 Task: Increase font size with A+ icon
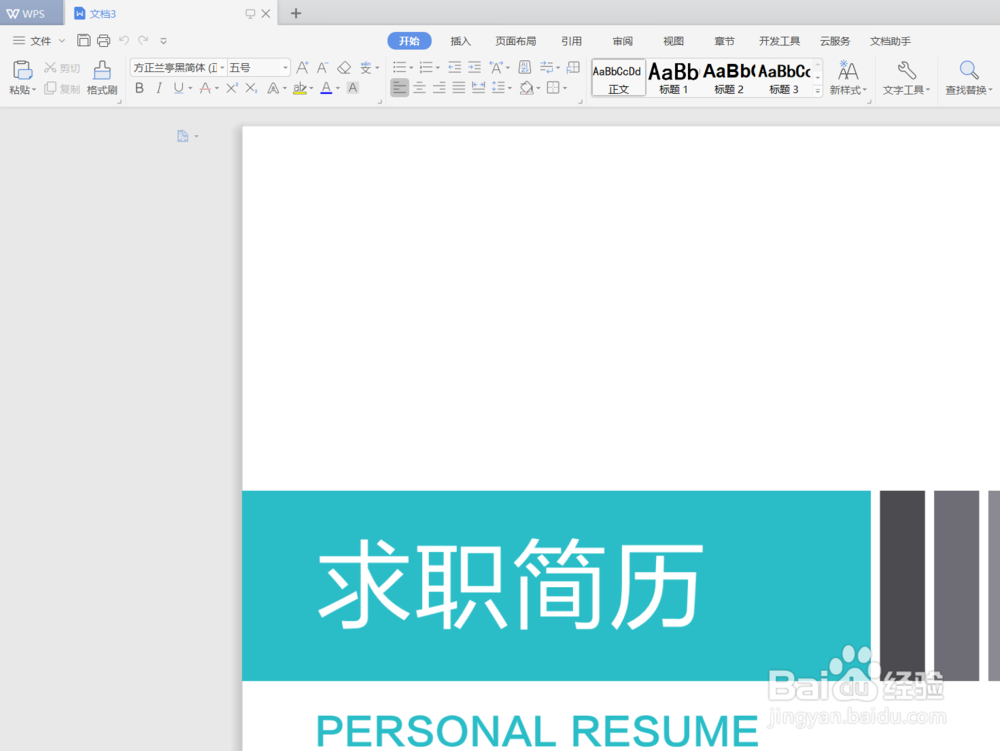click(x=302, y=67)
